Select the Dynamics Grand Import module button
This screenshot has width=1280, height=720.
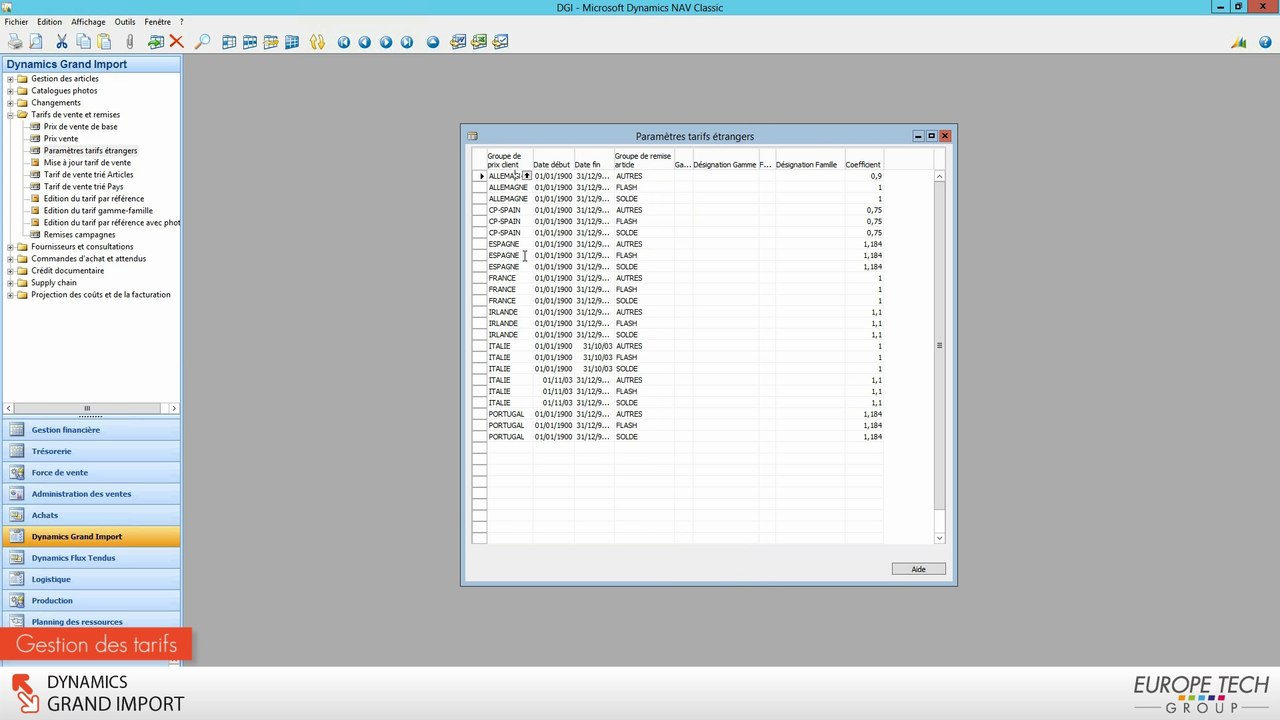[91, 537]
